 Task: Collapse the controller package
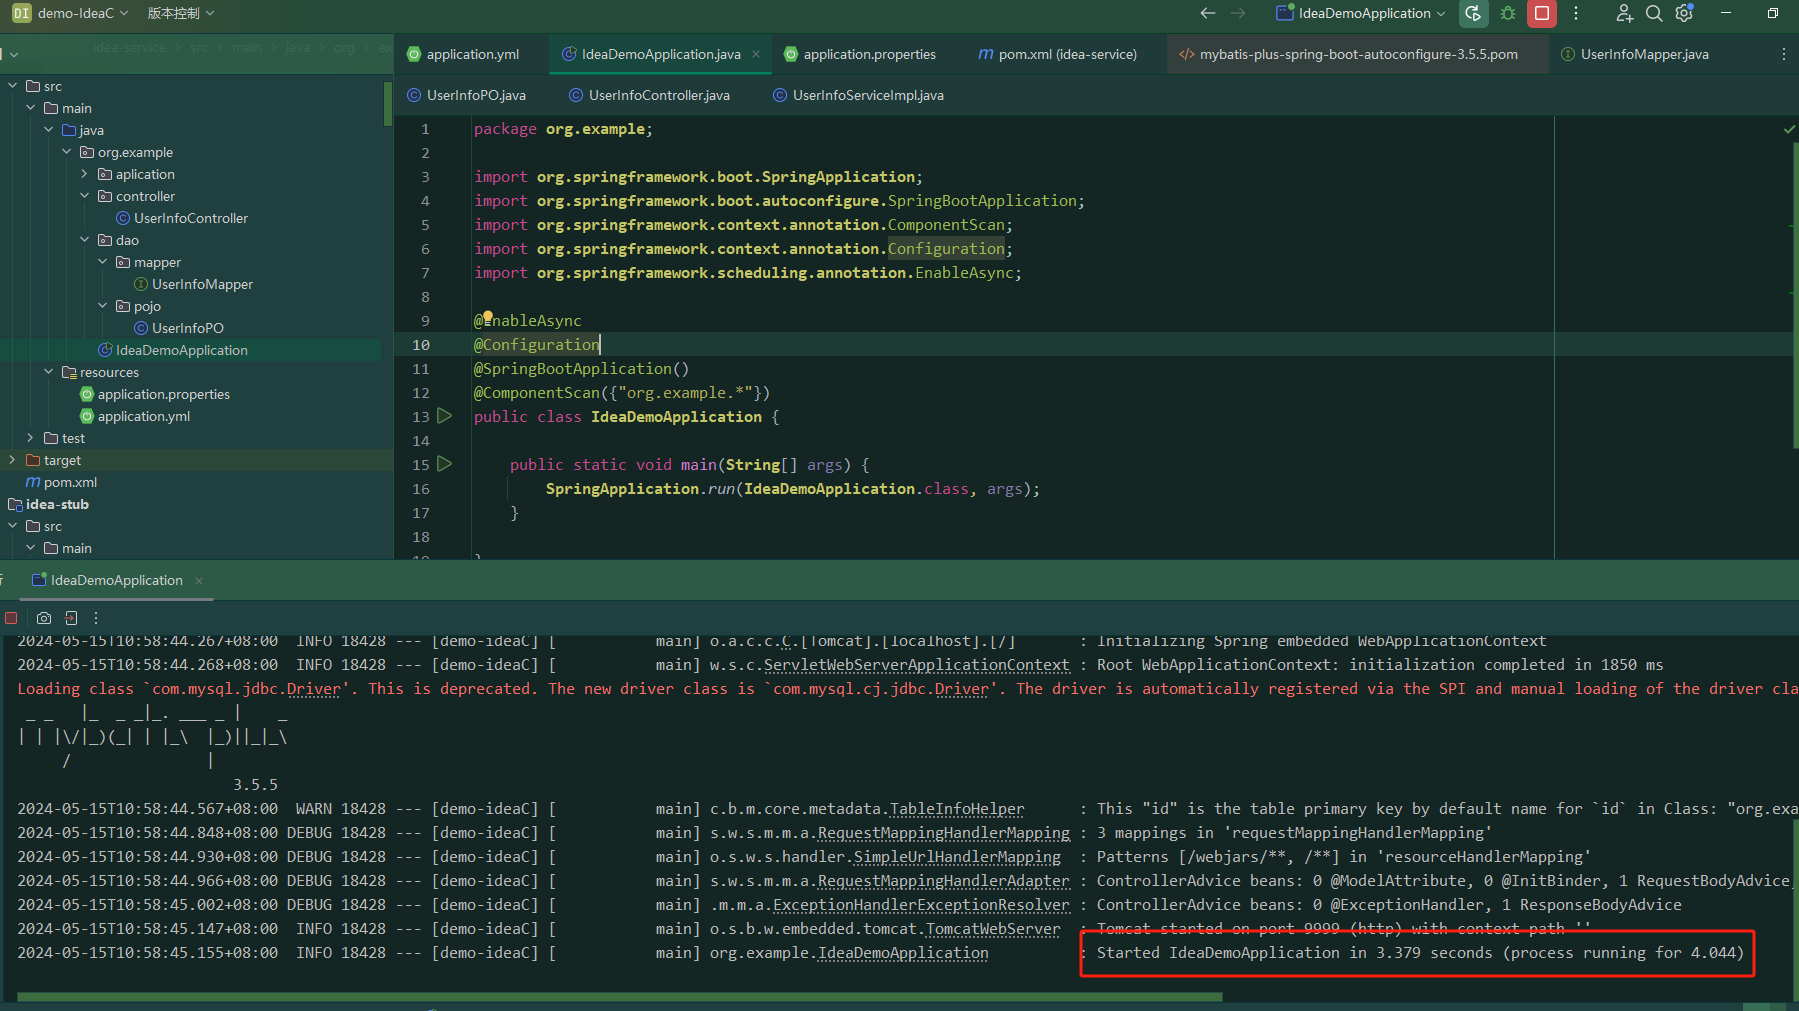[x=84, y=196]
